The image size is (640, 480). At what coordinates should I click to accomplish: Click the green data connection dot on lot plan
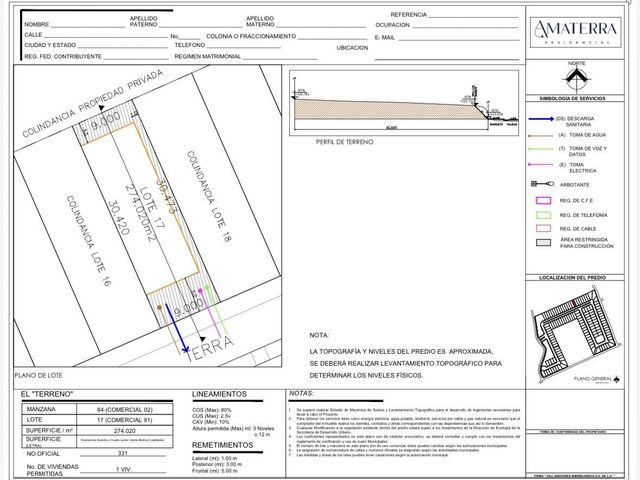(207, 288)
